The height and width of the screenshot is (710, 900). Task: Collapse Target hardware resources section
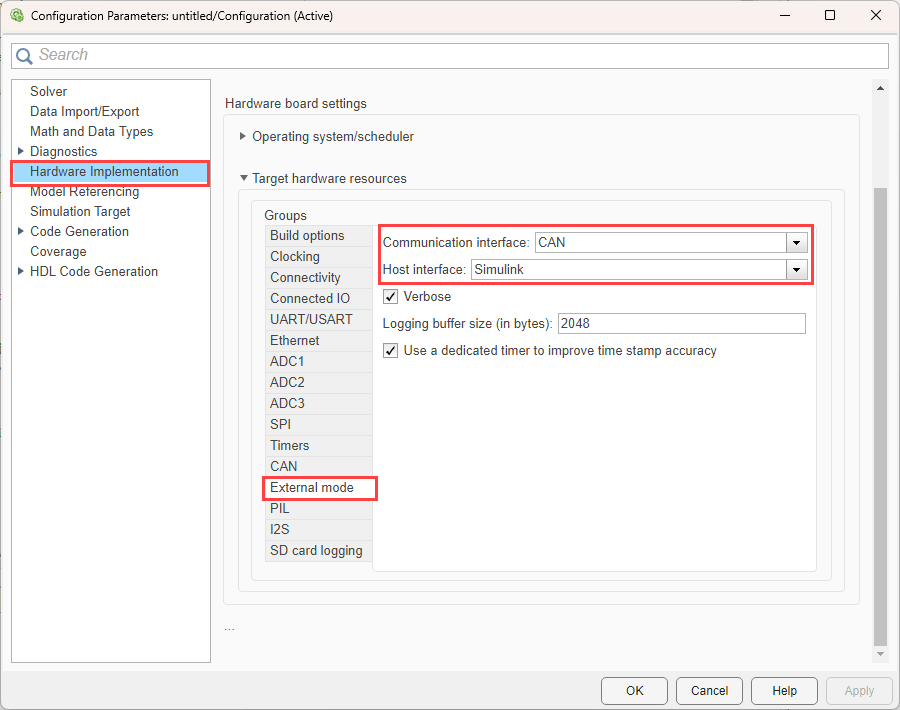[243, 179]
